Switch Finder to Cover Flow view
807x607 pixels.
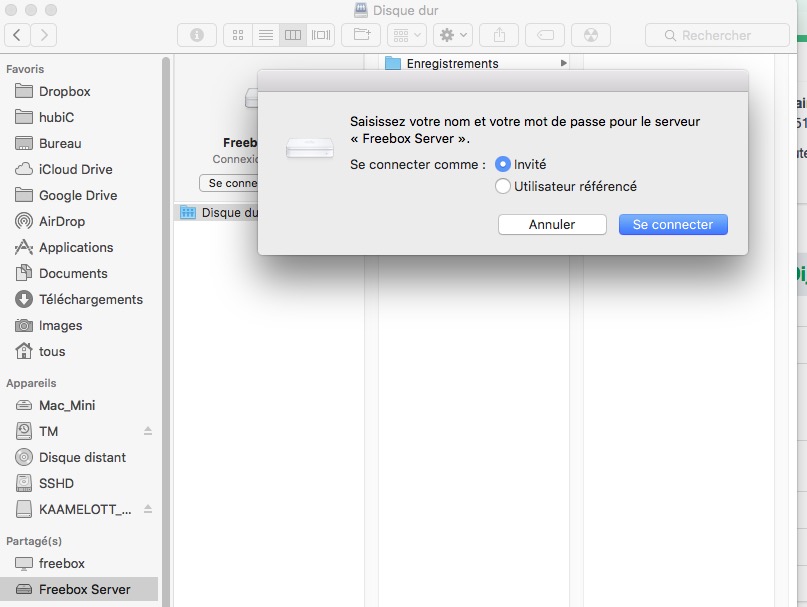[x=321, y=35]
